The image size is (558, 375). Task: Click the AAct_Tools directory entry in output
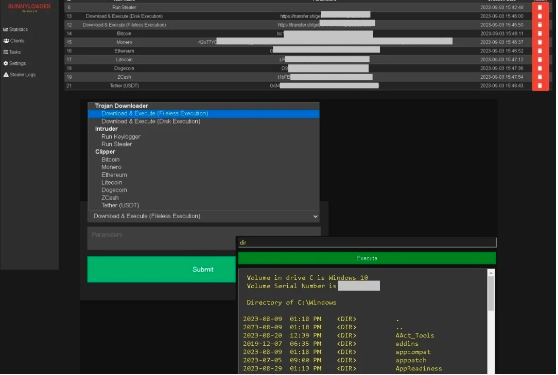[x=415, y=336]
